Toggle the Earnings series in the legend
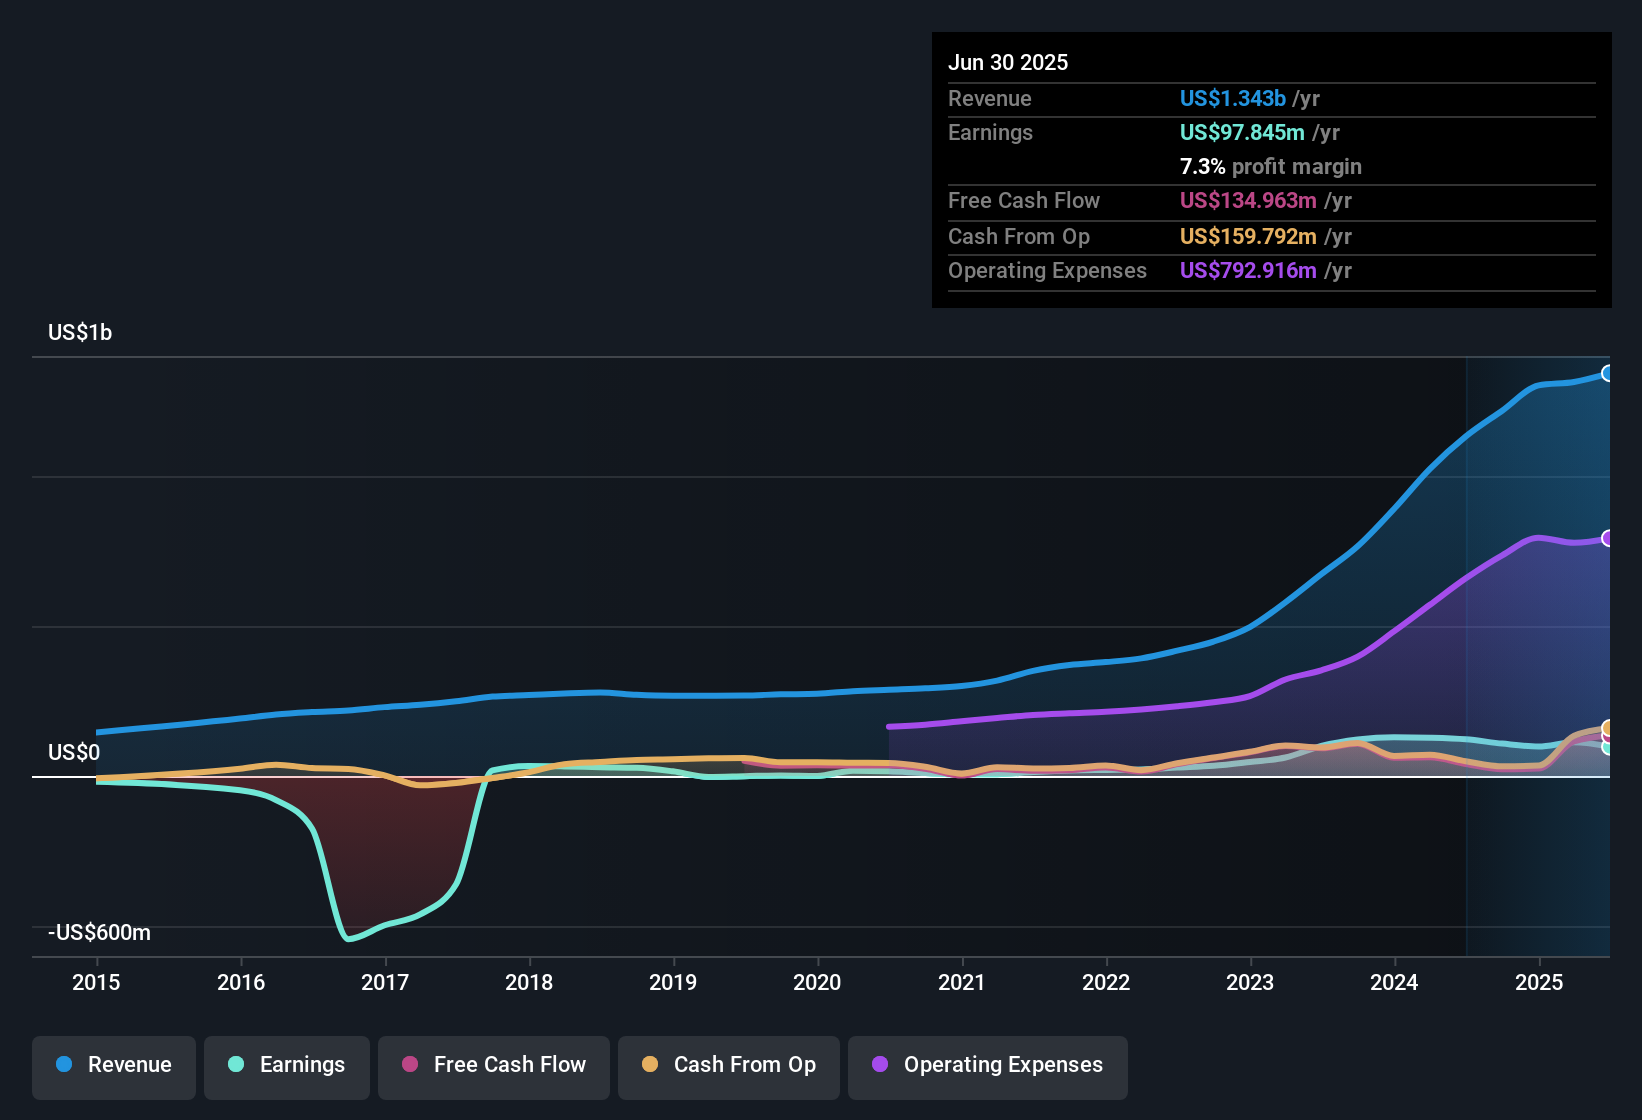The width and height of the screenshot is (1642, 1120). [287, 1067]
